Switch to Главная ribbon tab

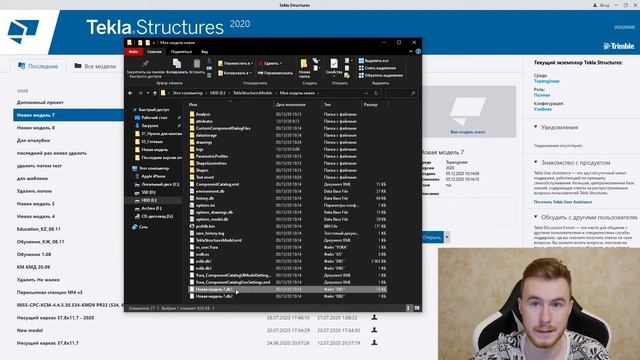click(154, 52)
